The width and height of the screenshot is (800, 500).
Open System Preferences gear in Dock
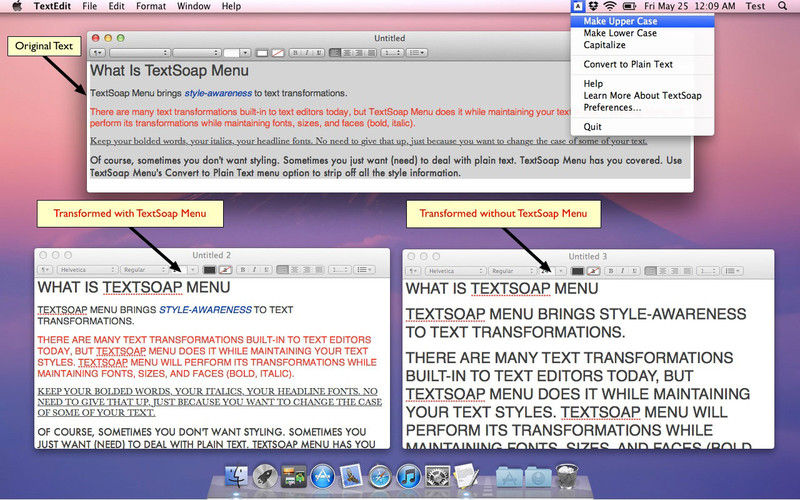[437, 478]
